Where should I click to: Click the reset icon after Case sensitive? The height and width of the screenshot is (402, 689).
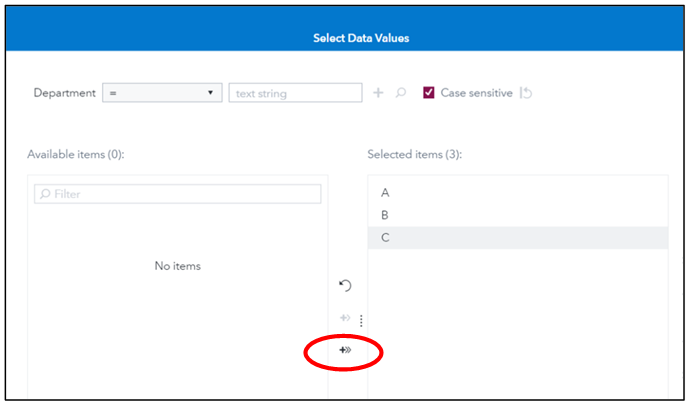[x=527, y=93]
